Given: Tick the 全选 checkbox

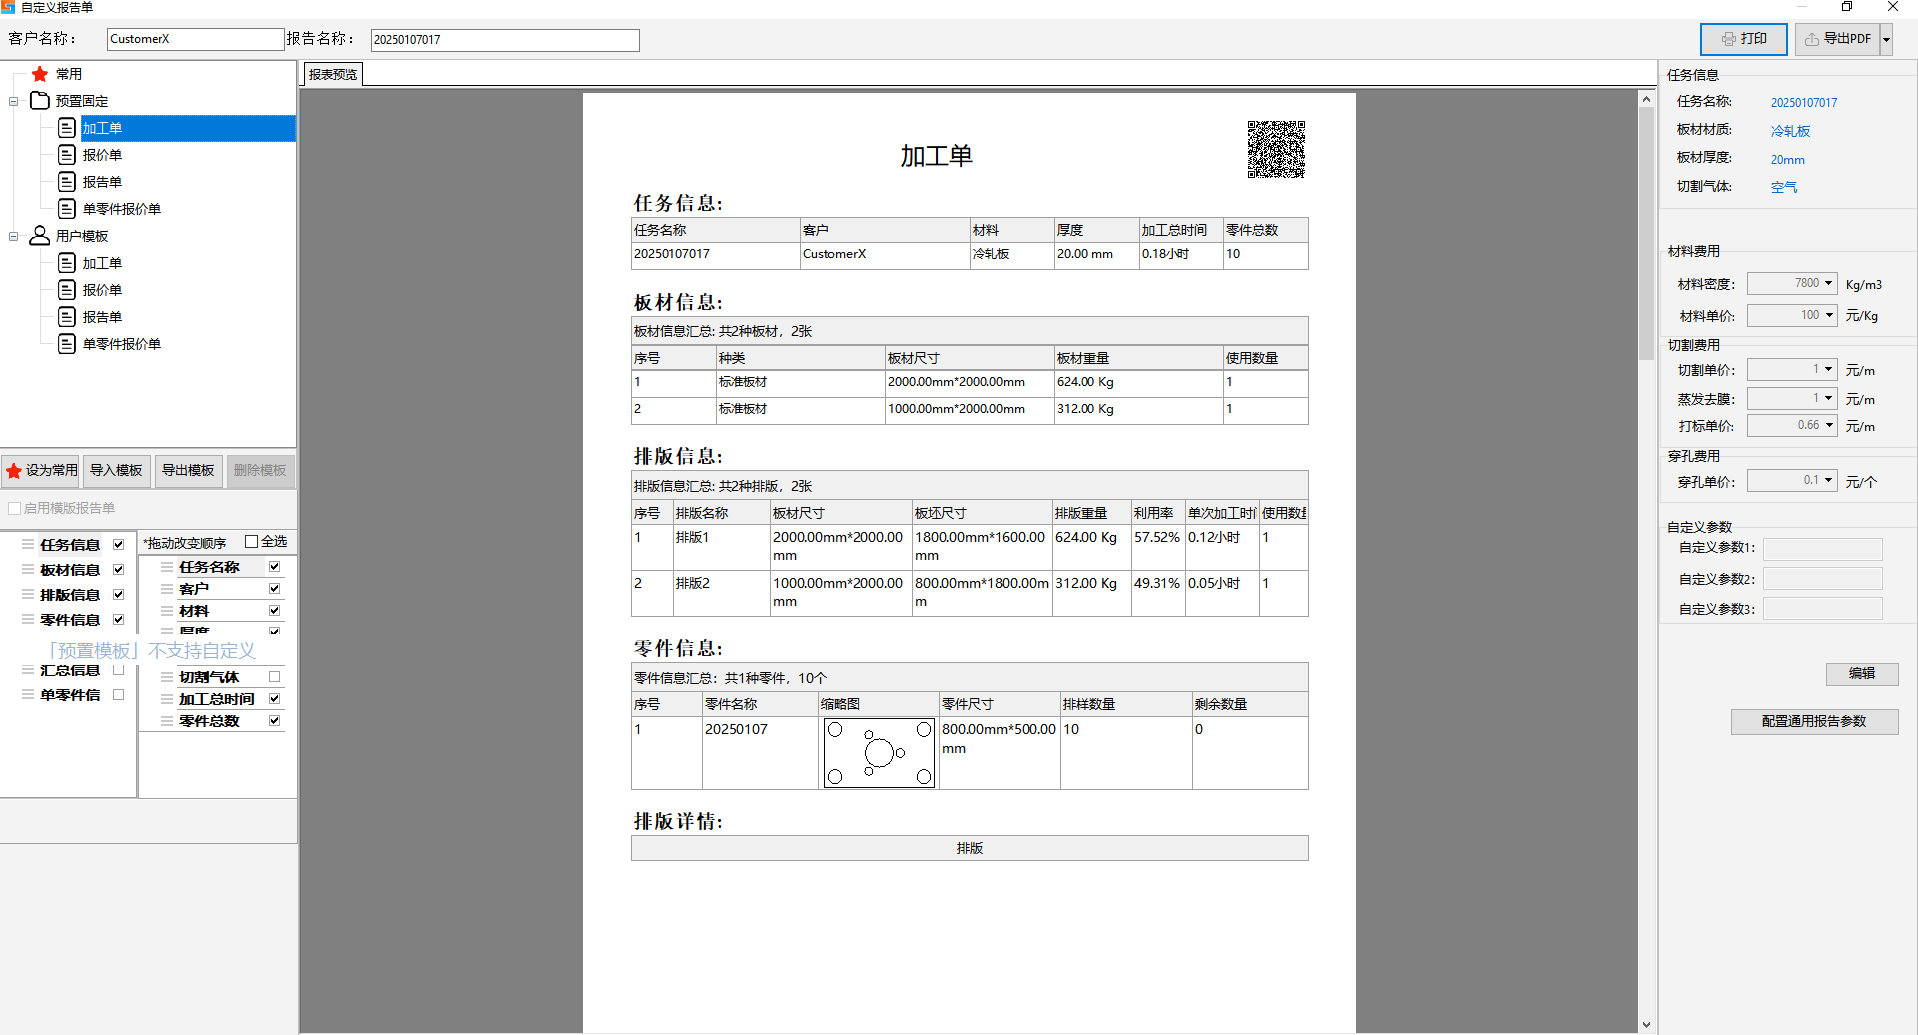Looking at the screenshot, I should (252, 542).
